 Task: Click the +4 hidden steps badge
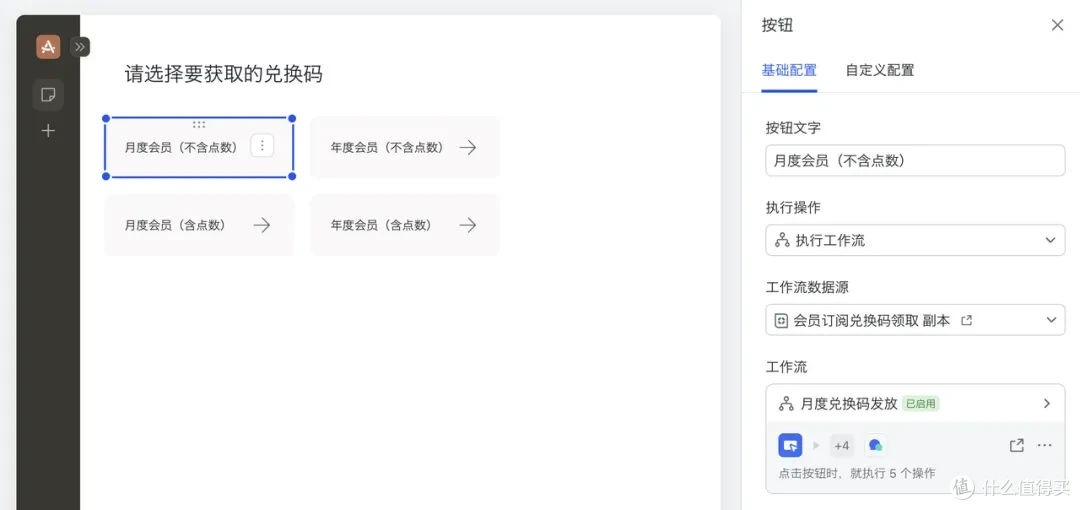pos(842,445)
